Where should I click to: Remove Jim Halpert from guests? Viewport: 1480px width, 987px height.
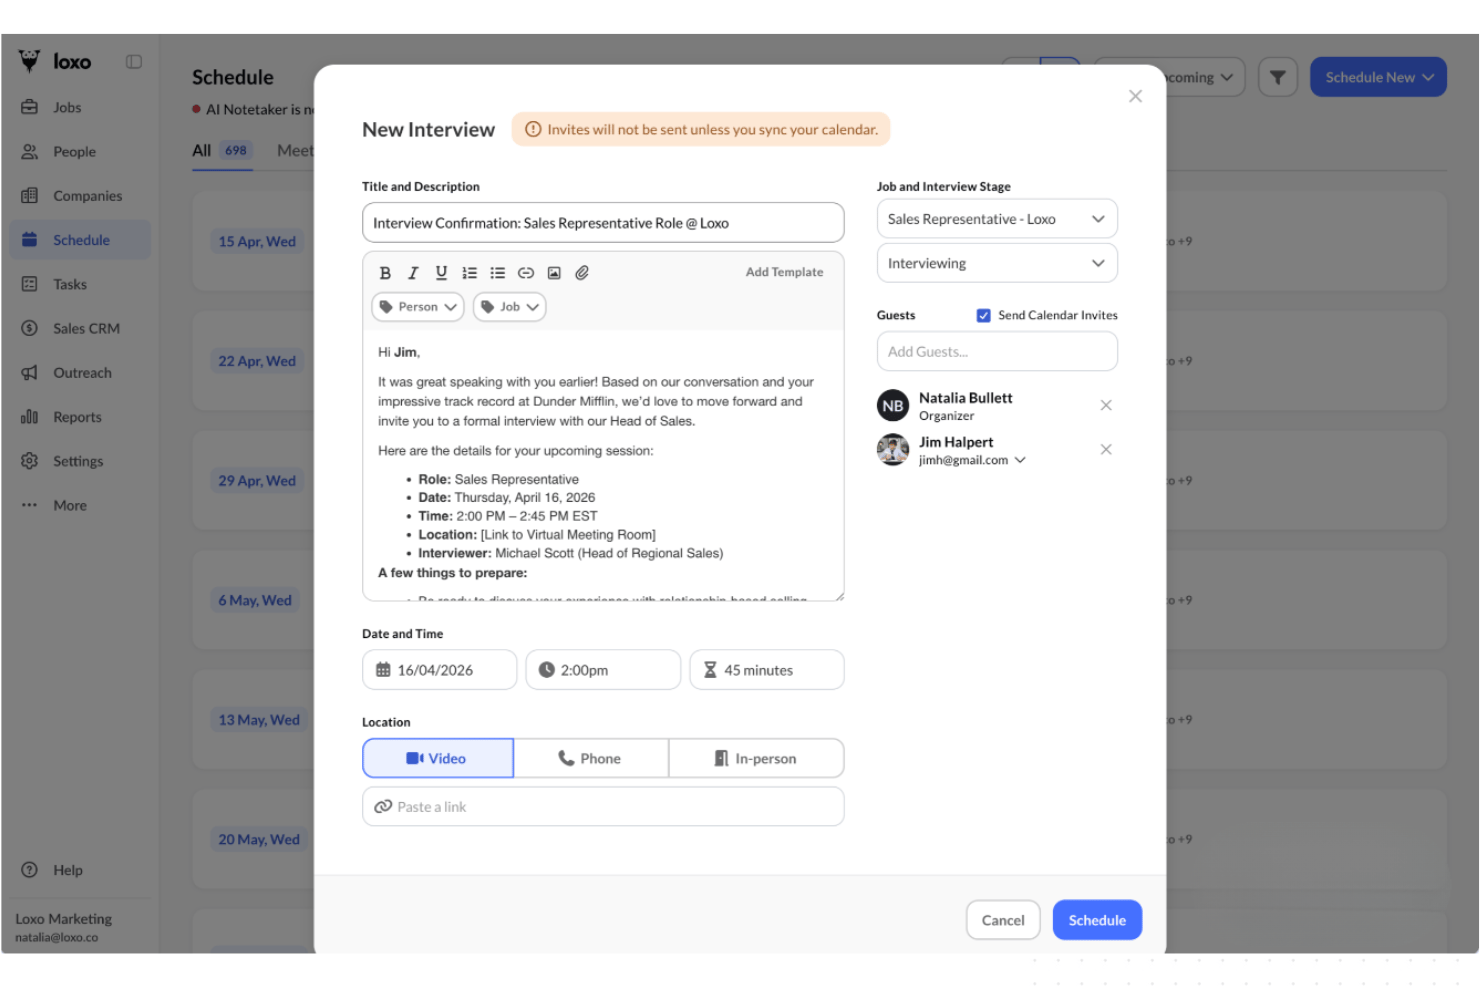pyautogui.click(x=1106, y=449)
